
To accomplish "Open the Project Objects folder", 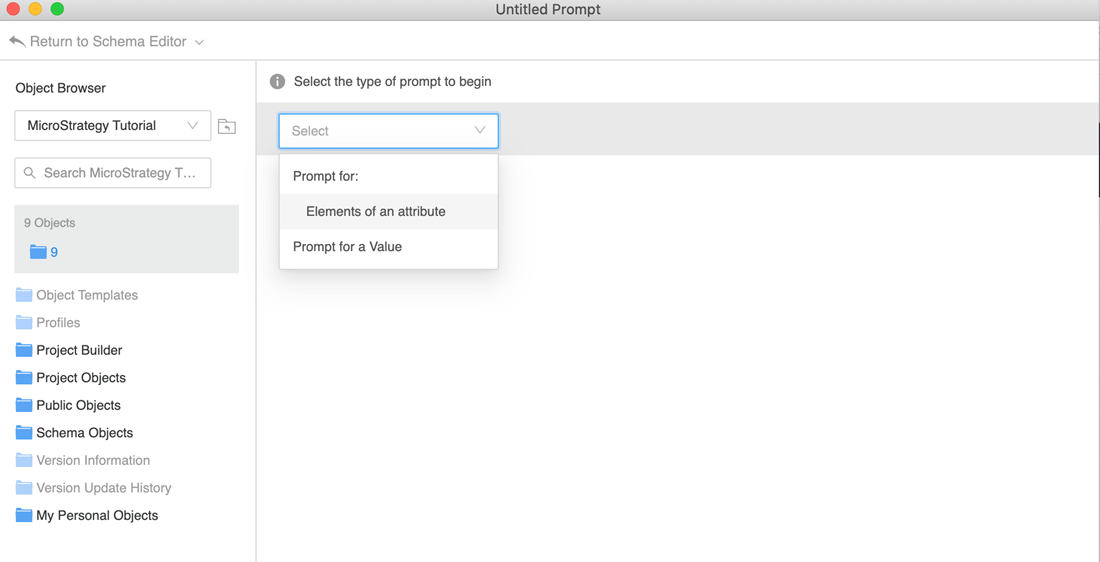I will point(81,378).
